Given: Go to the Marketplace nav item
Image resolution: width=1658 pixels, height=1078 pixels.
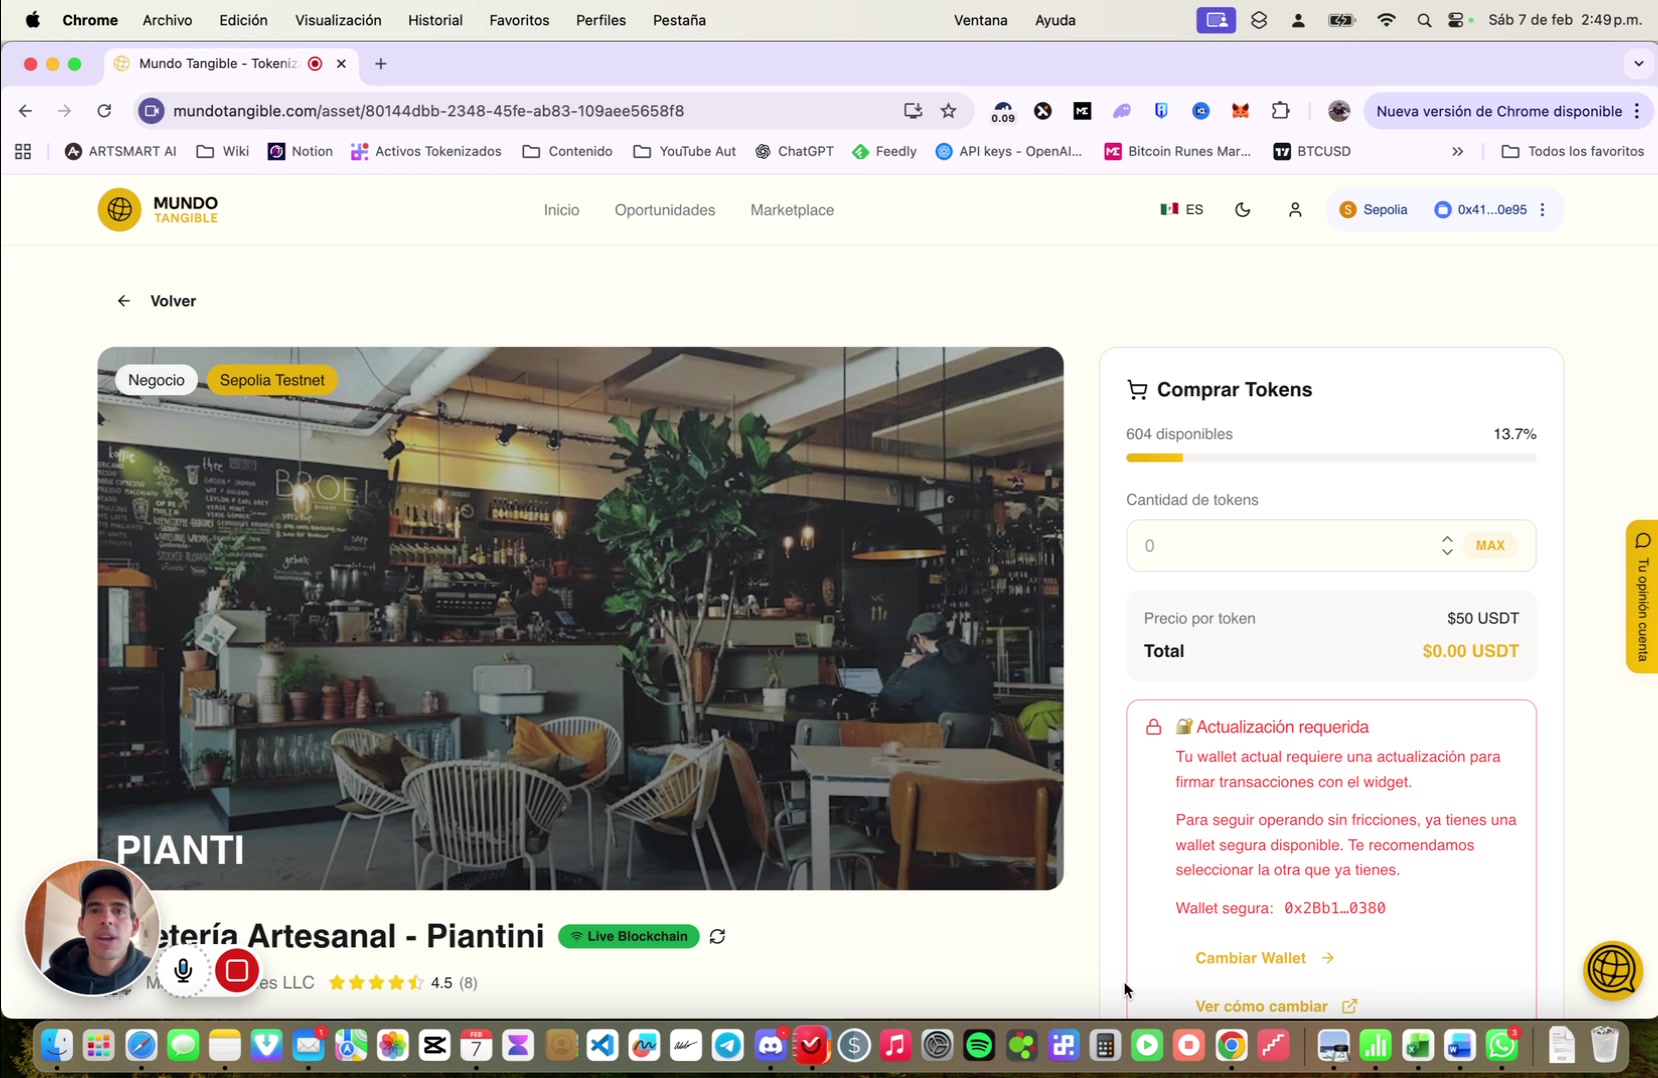Looking at the screenshot, I should pyautogui.click(x=791, y=210).
